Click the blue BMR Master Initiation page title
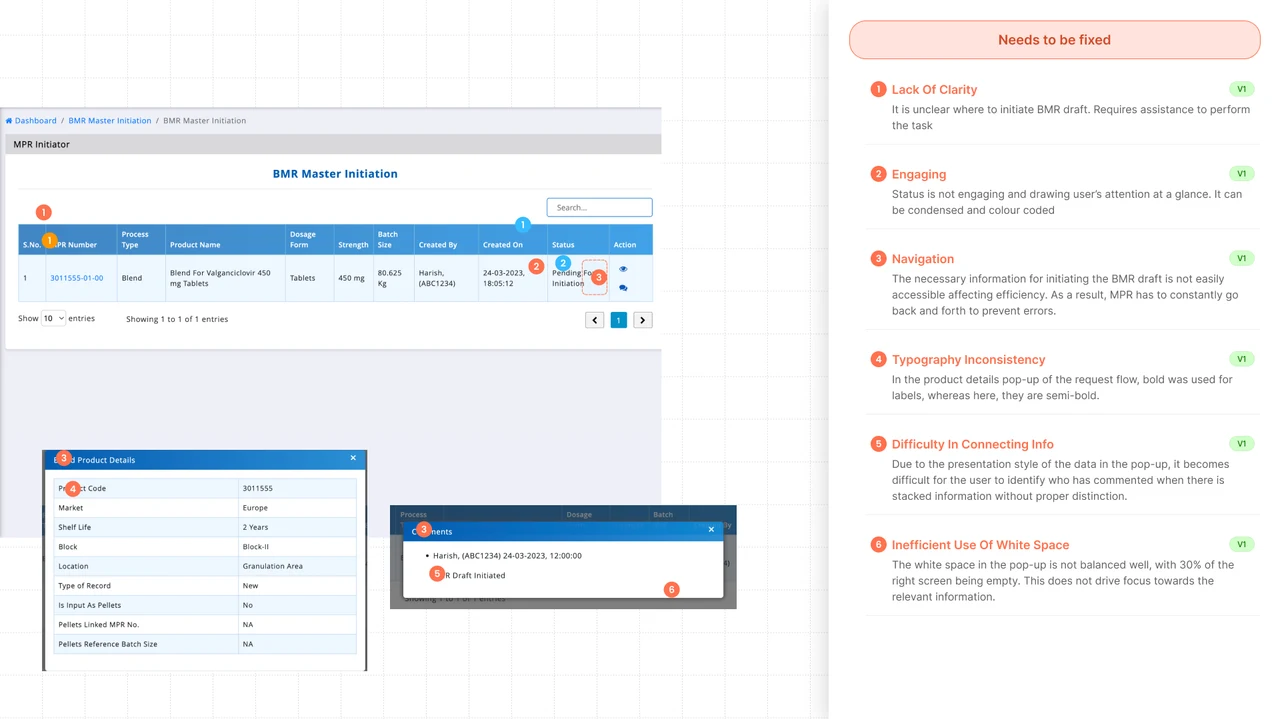1280x719 pixels. click(335, 174)
